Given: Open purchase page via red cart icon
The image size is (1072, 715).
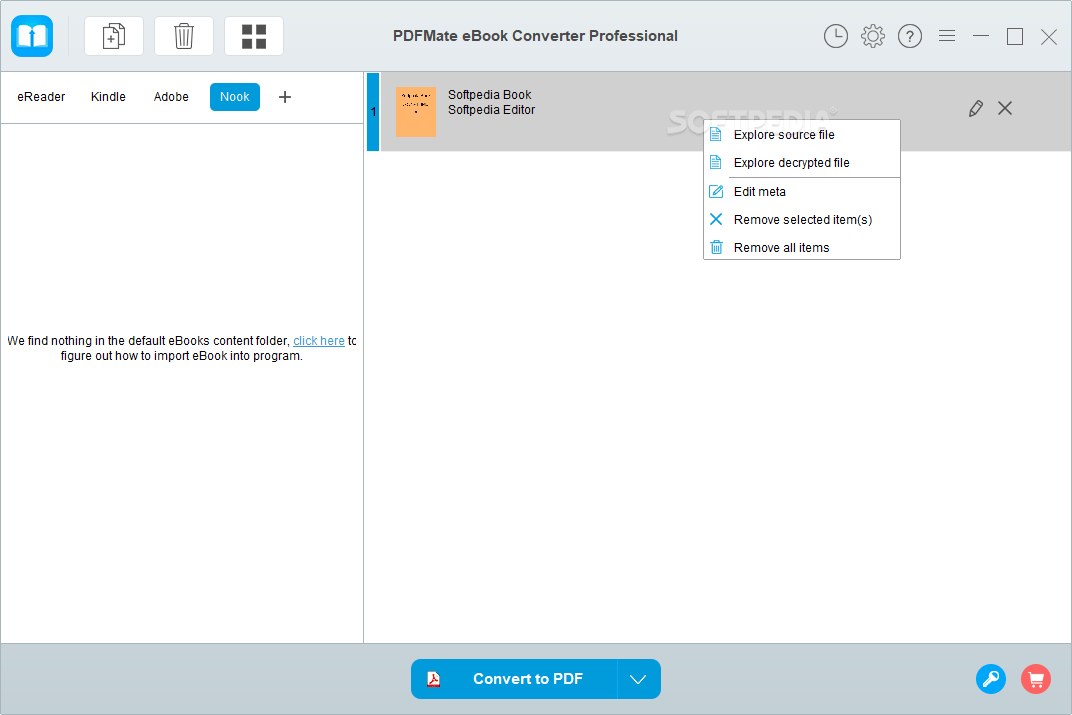Looking at the screenshot, I should coord(1036,679).
